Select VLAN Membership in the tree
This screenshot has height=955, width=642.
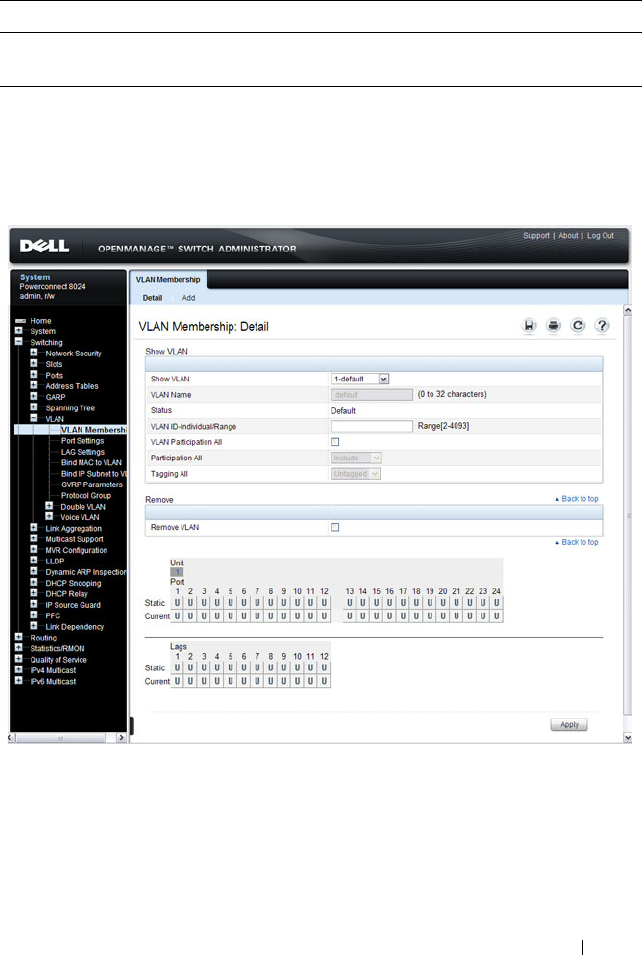click(x=93, y=430)
